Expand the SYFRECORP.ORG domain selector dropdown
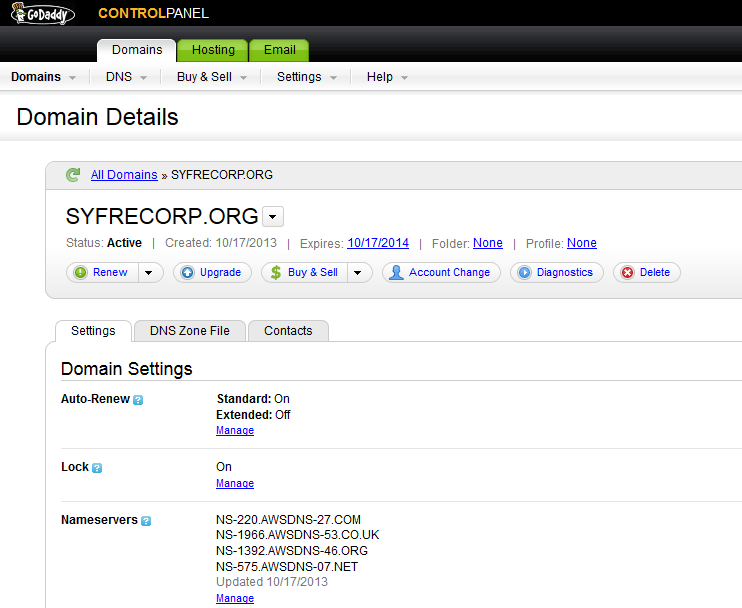Image resolution: width=742 pixels, height=608 pixels. point(273,217)
